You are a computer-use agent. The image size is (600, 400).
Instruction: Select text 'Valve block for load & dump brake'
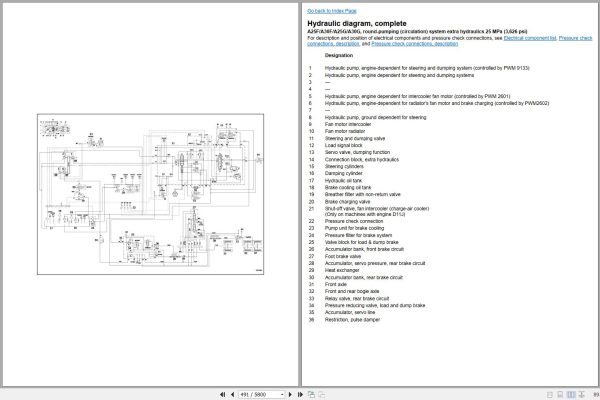tap(362, 242)
